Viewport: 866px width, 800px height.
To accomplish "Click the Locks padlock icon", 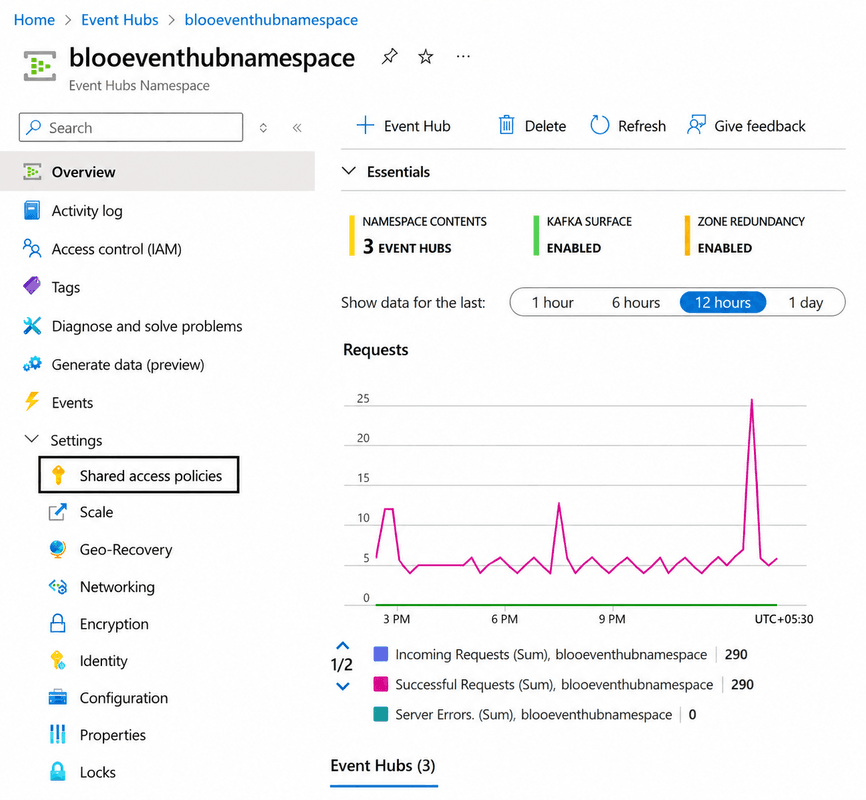I will pos(58,771).
